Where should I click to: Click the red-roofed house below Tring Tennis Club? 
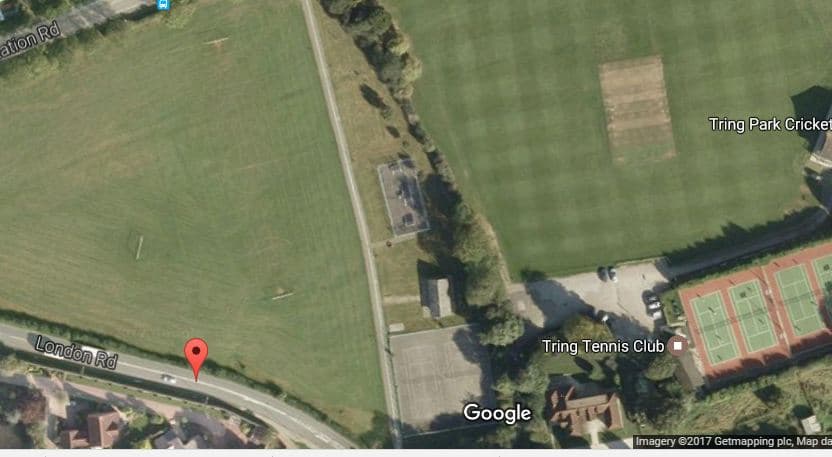click(x=585, y=410)
